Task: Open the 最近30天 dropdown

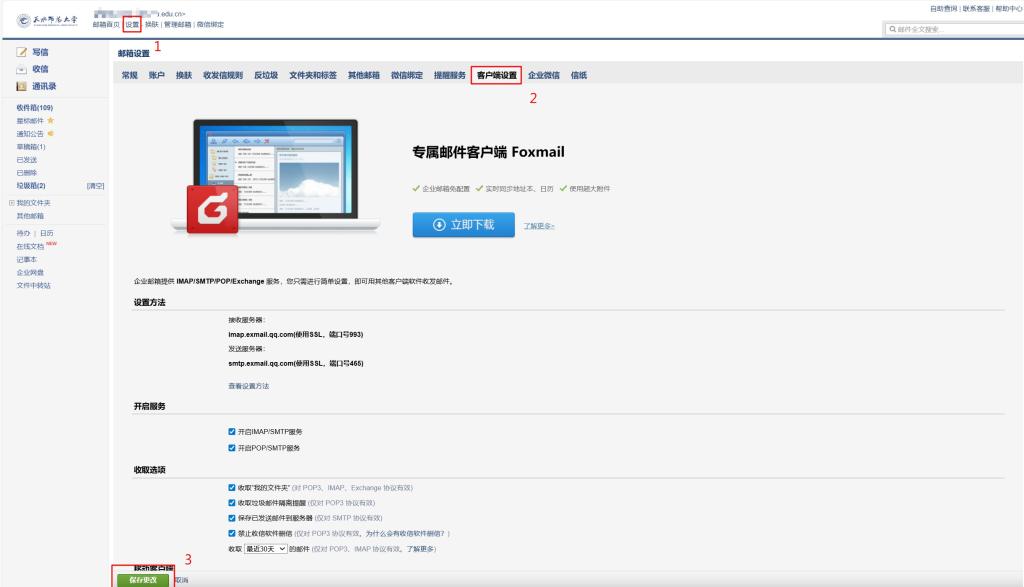Action: [x=265, y=549]
